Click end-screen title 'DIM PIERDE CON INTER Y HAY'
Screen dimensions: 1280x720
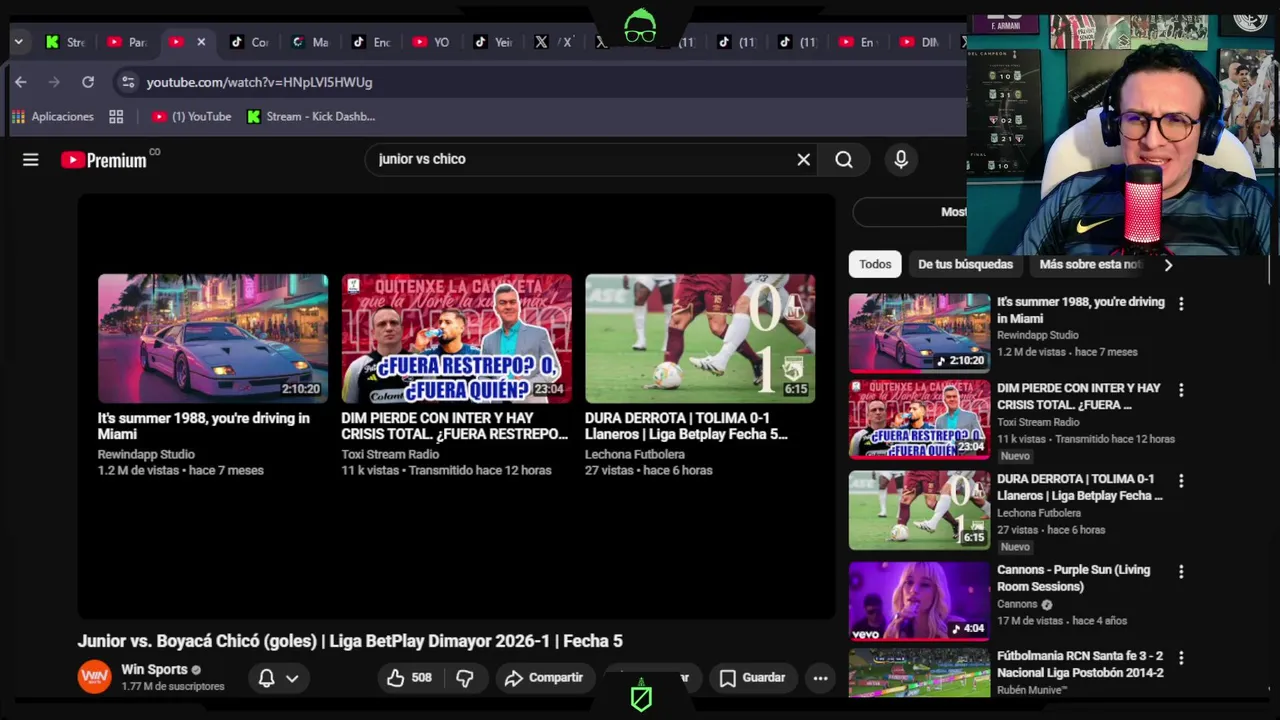click(x=454, y=426)
